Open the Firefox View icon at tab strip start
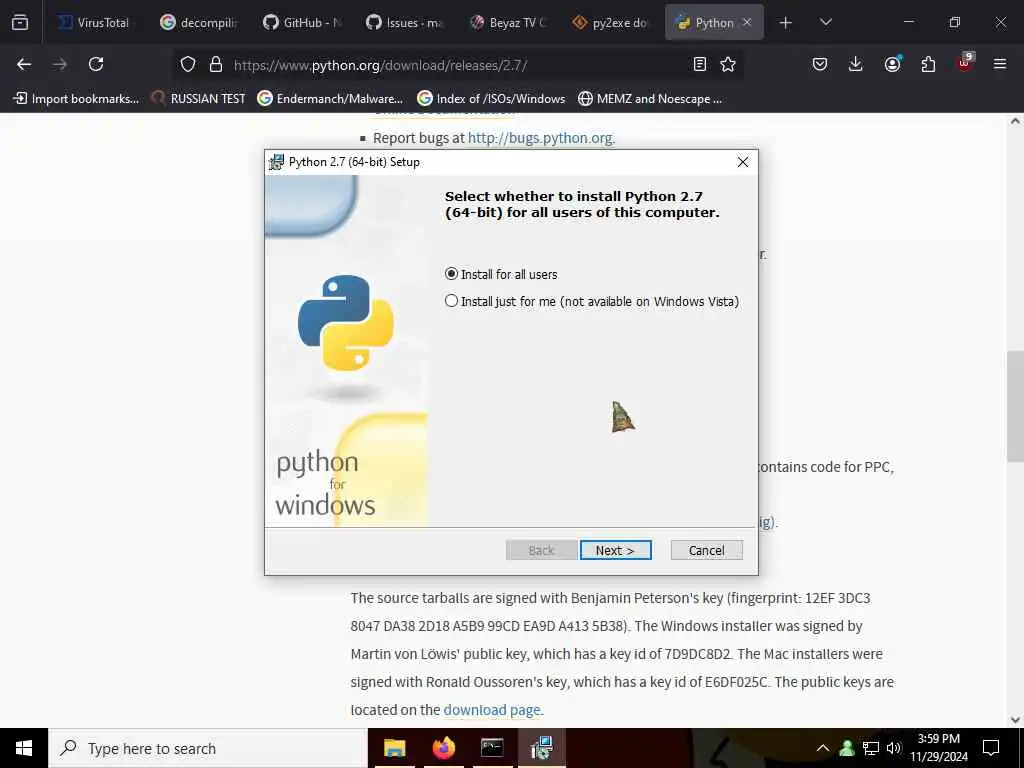 click(x=20, y=22)
